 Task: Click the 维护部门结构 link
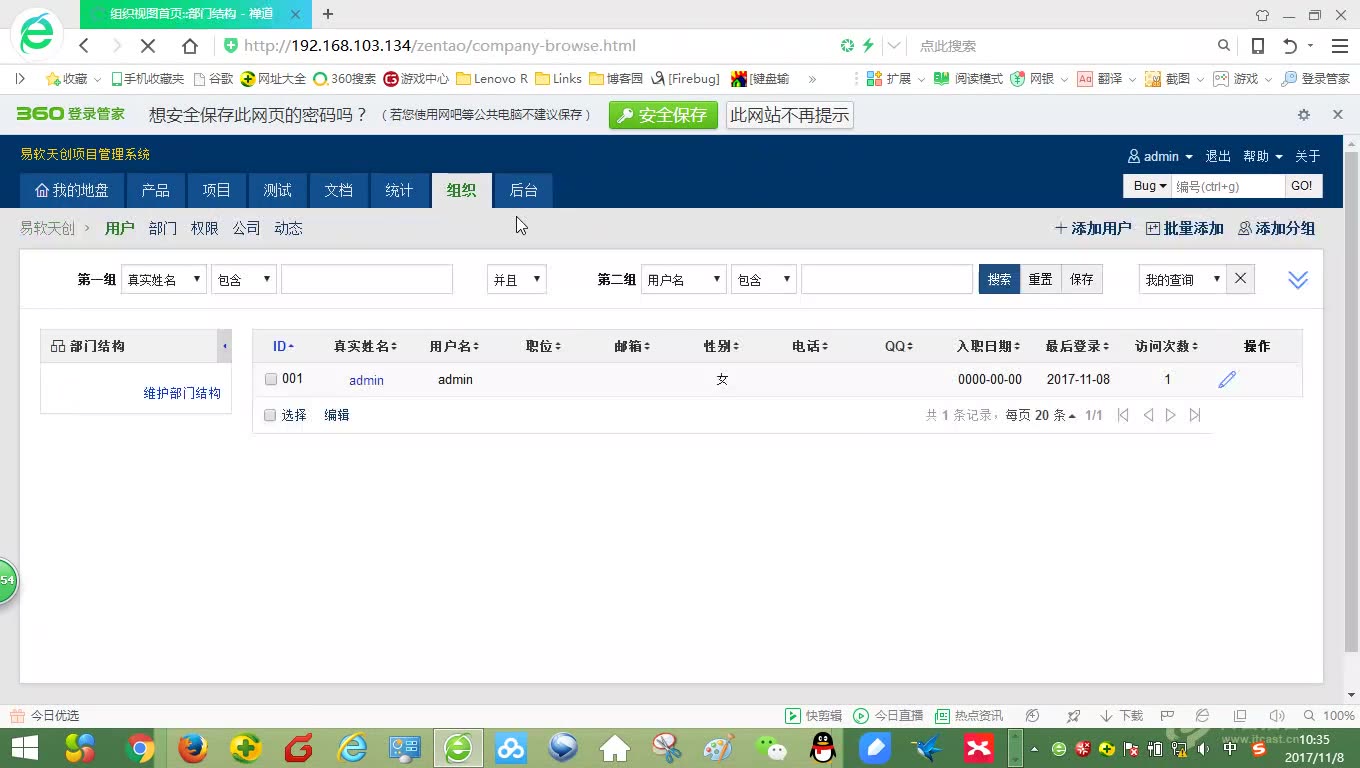pyautogui.click(x=181, y=394)
